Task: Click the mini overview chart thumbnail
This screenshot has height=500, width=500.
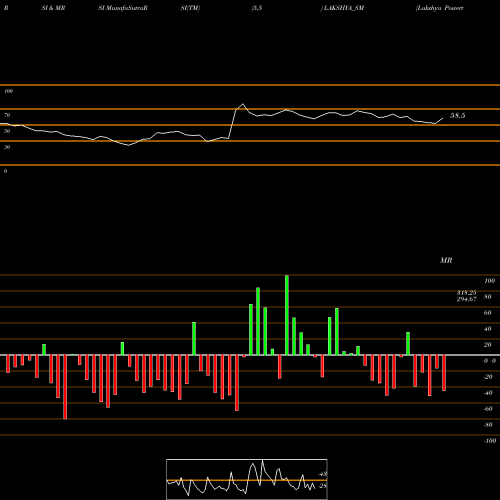Action: point(247,479)
